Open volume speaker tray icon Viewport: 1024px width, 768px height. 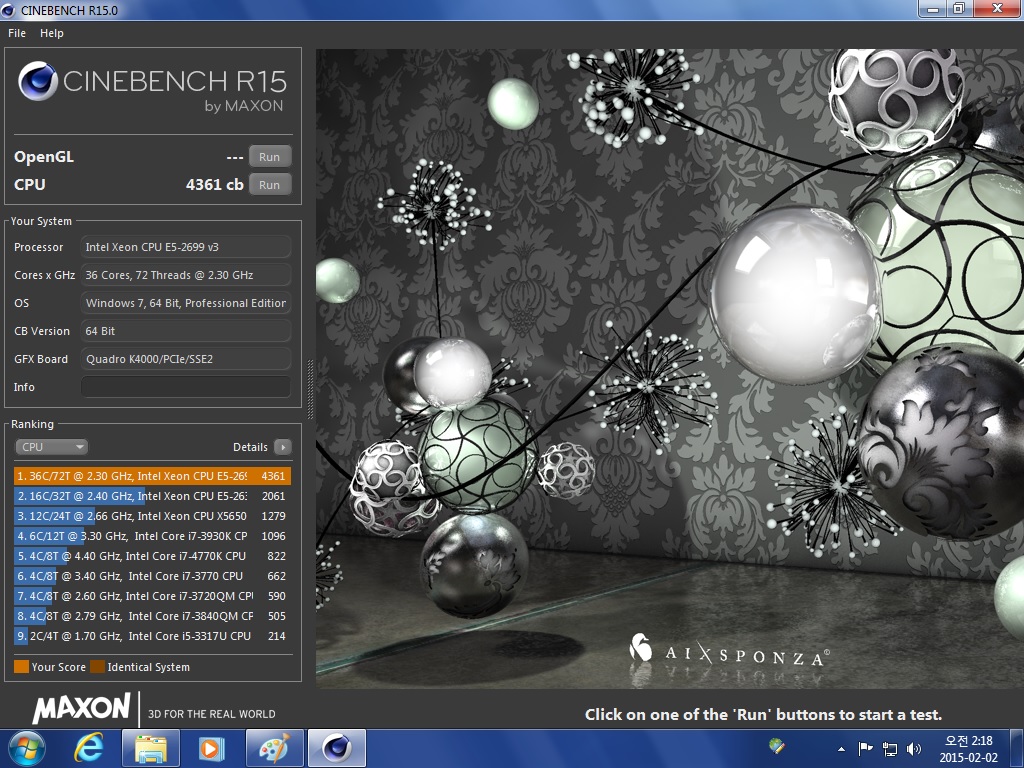pos(914,749)
